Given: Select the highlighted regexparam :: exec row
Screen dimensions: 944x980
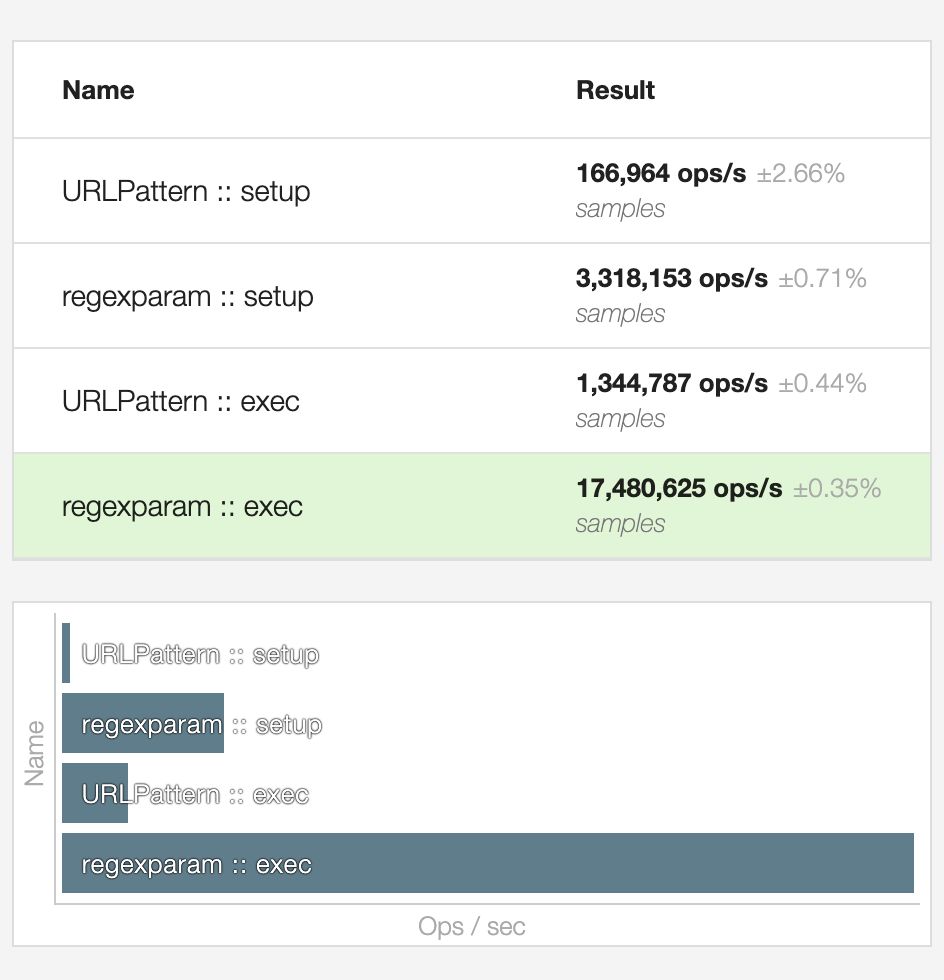Looking at the screenshot, I should point(472,506).
